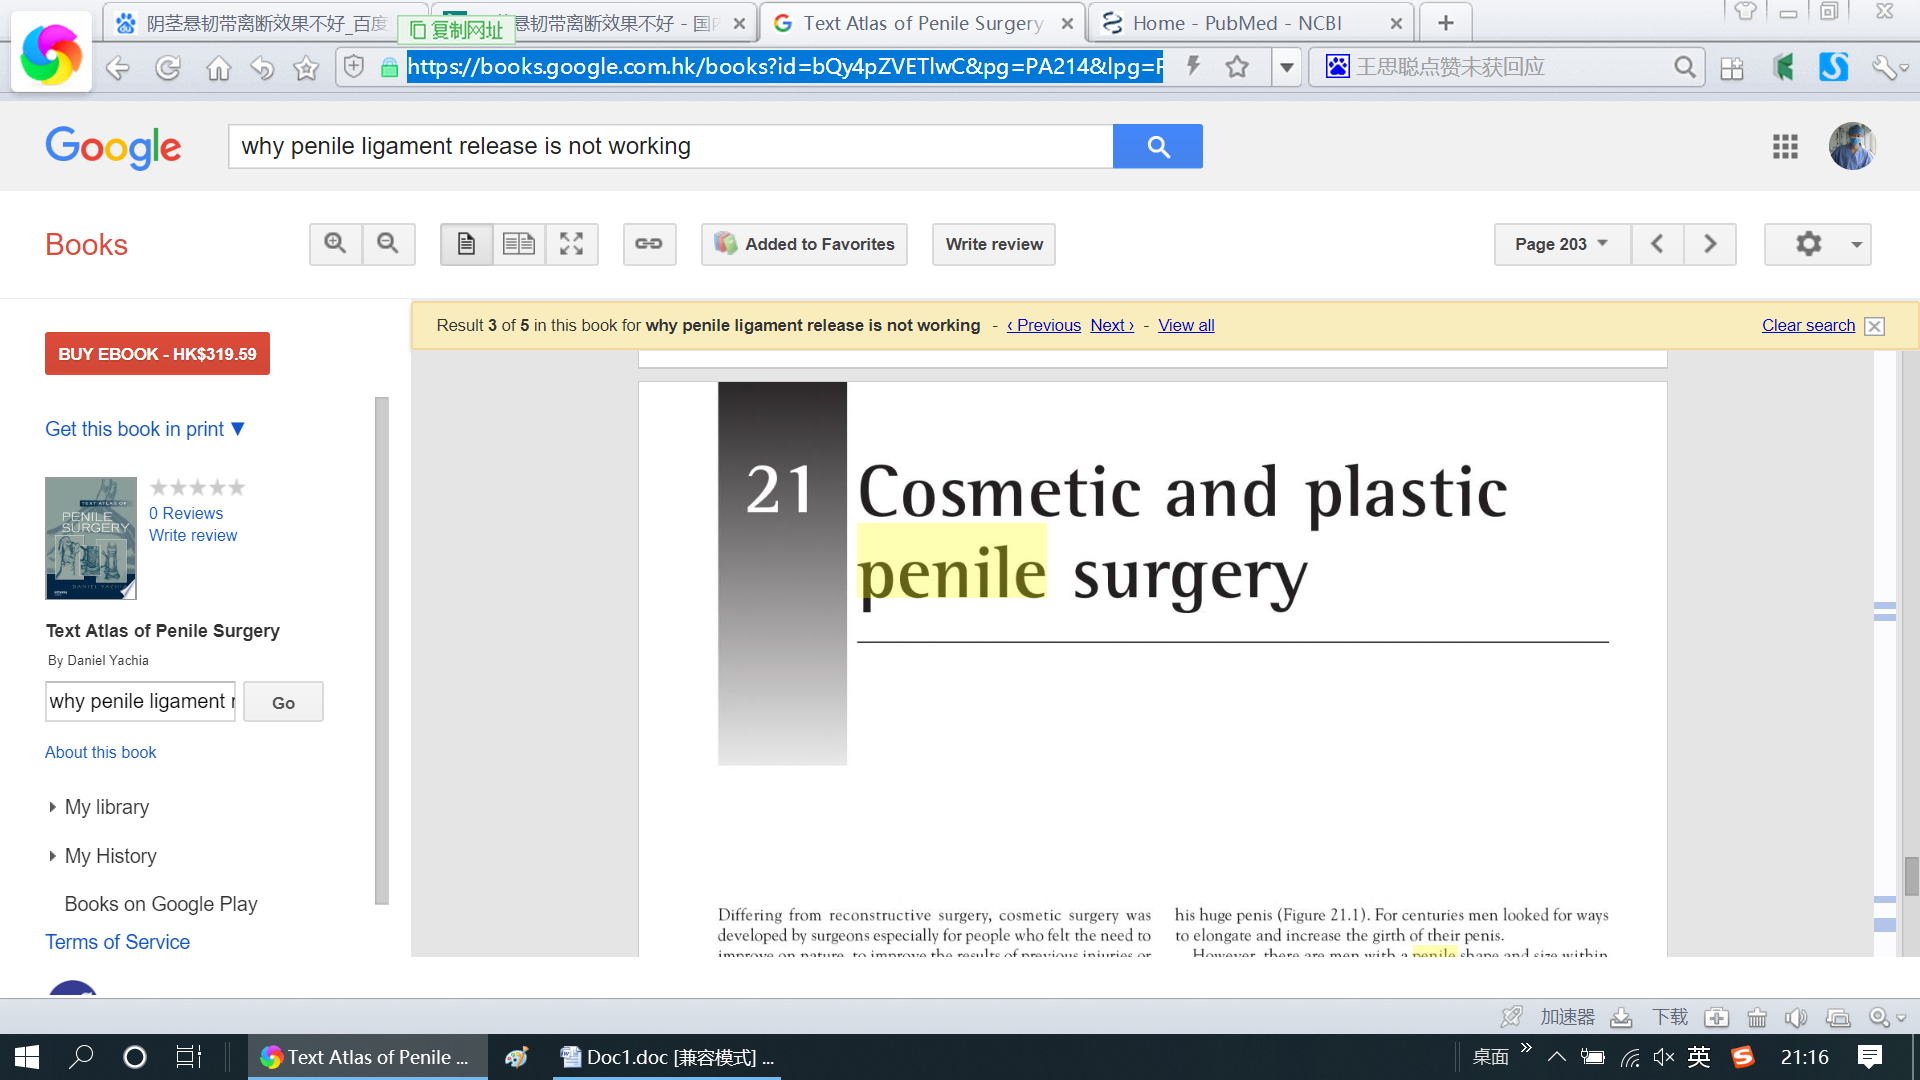Close the search result bar with X

click(x=1875, y=326)
